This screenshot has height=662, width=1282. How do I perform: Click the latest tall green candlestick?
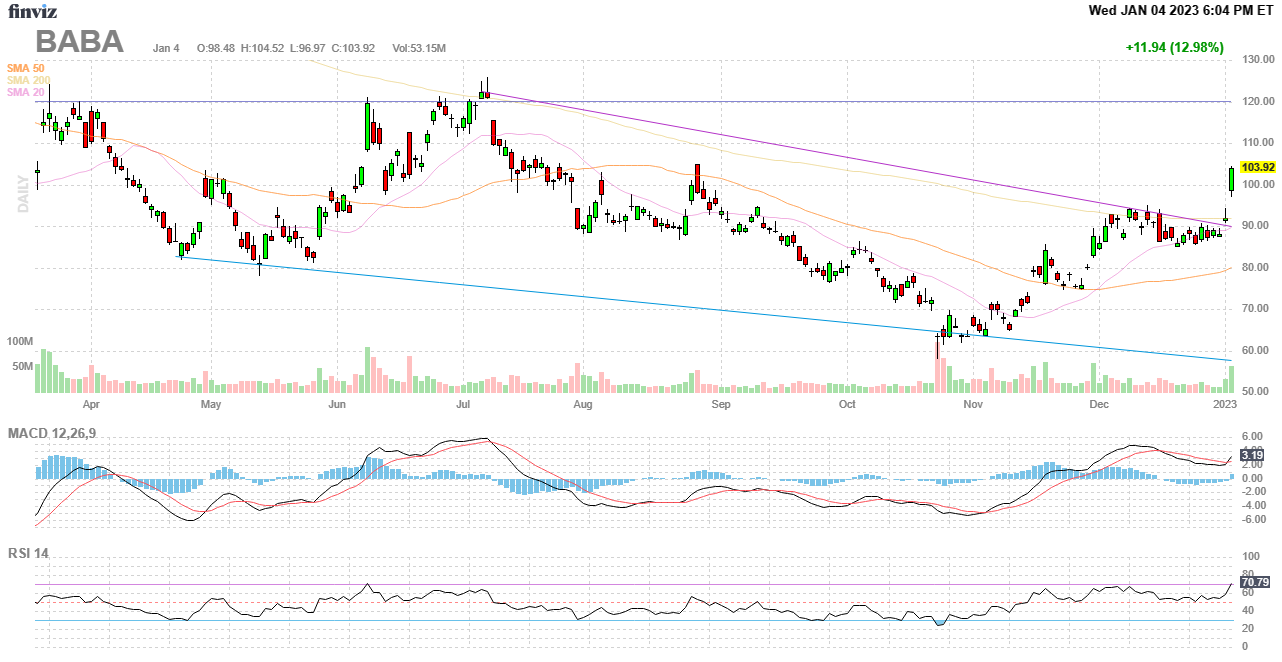pos(1231,179)
